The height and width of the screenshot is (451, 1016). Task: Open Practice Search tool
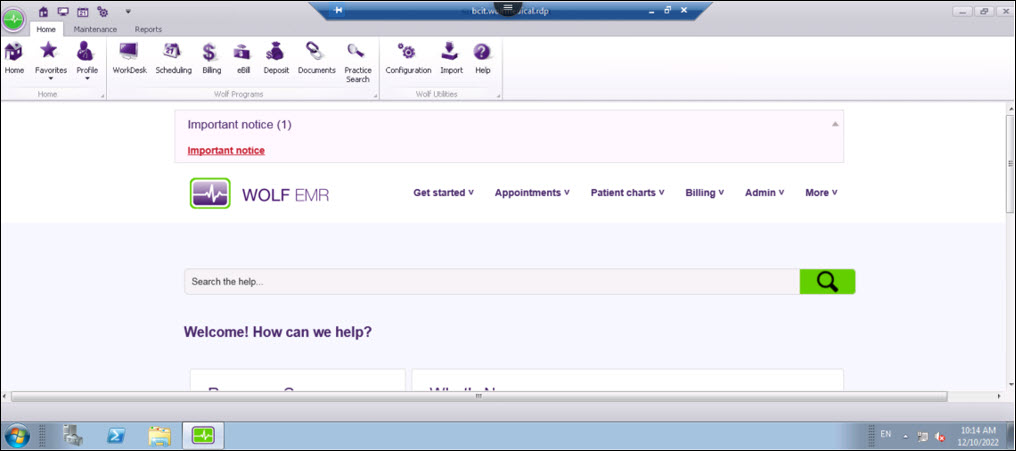(x=358, y=63)
